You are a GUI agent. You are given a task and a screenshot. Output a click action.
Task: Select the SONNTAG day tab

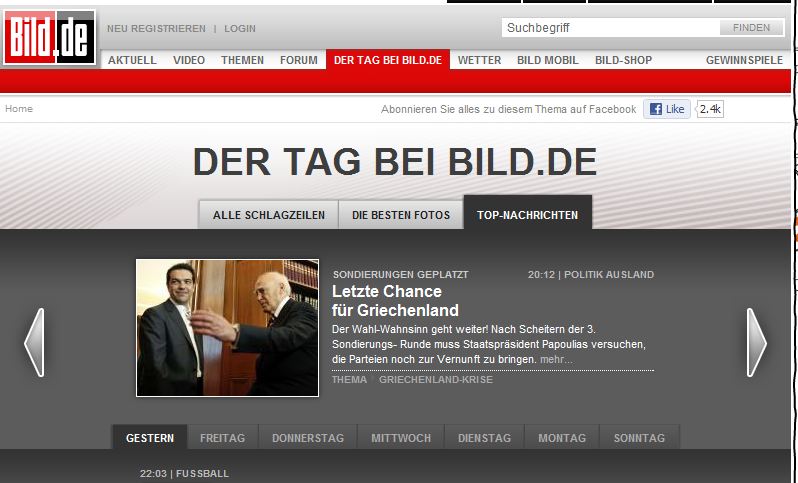click(x=639, y=437)
